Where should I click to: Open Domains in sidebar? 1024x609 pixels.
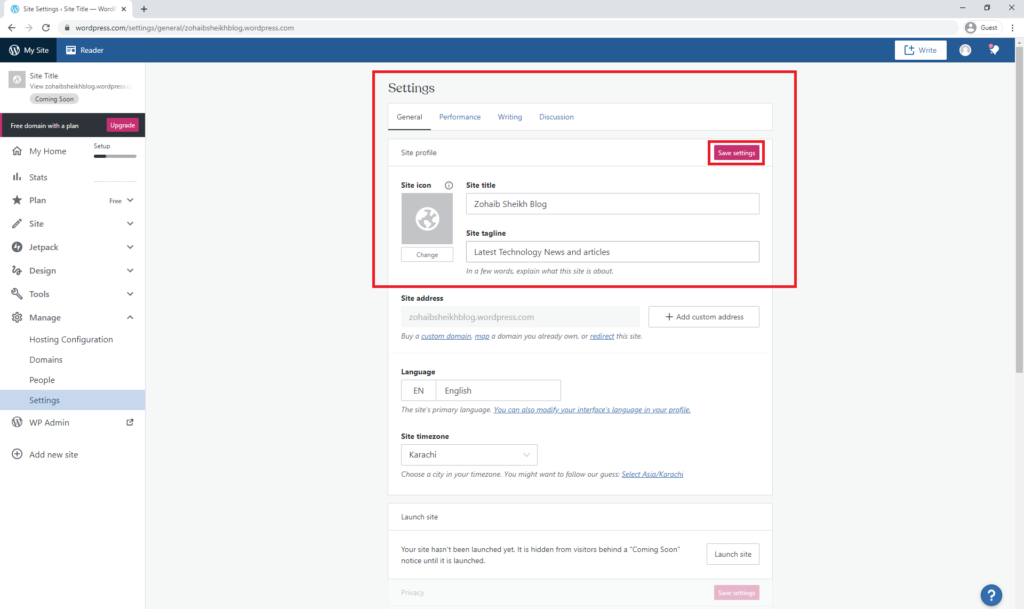click(46, 360)
